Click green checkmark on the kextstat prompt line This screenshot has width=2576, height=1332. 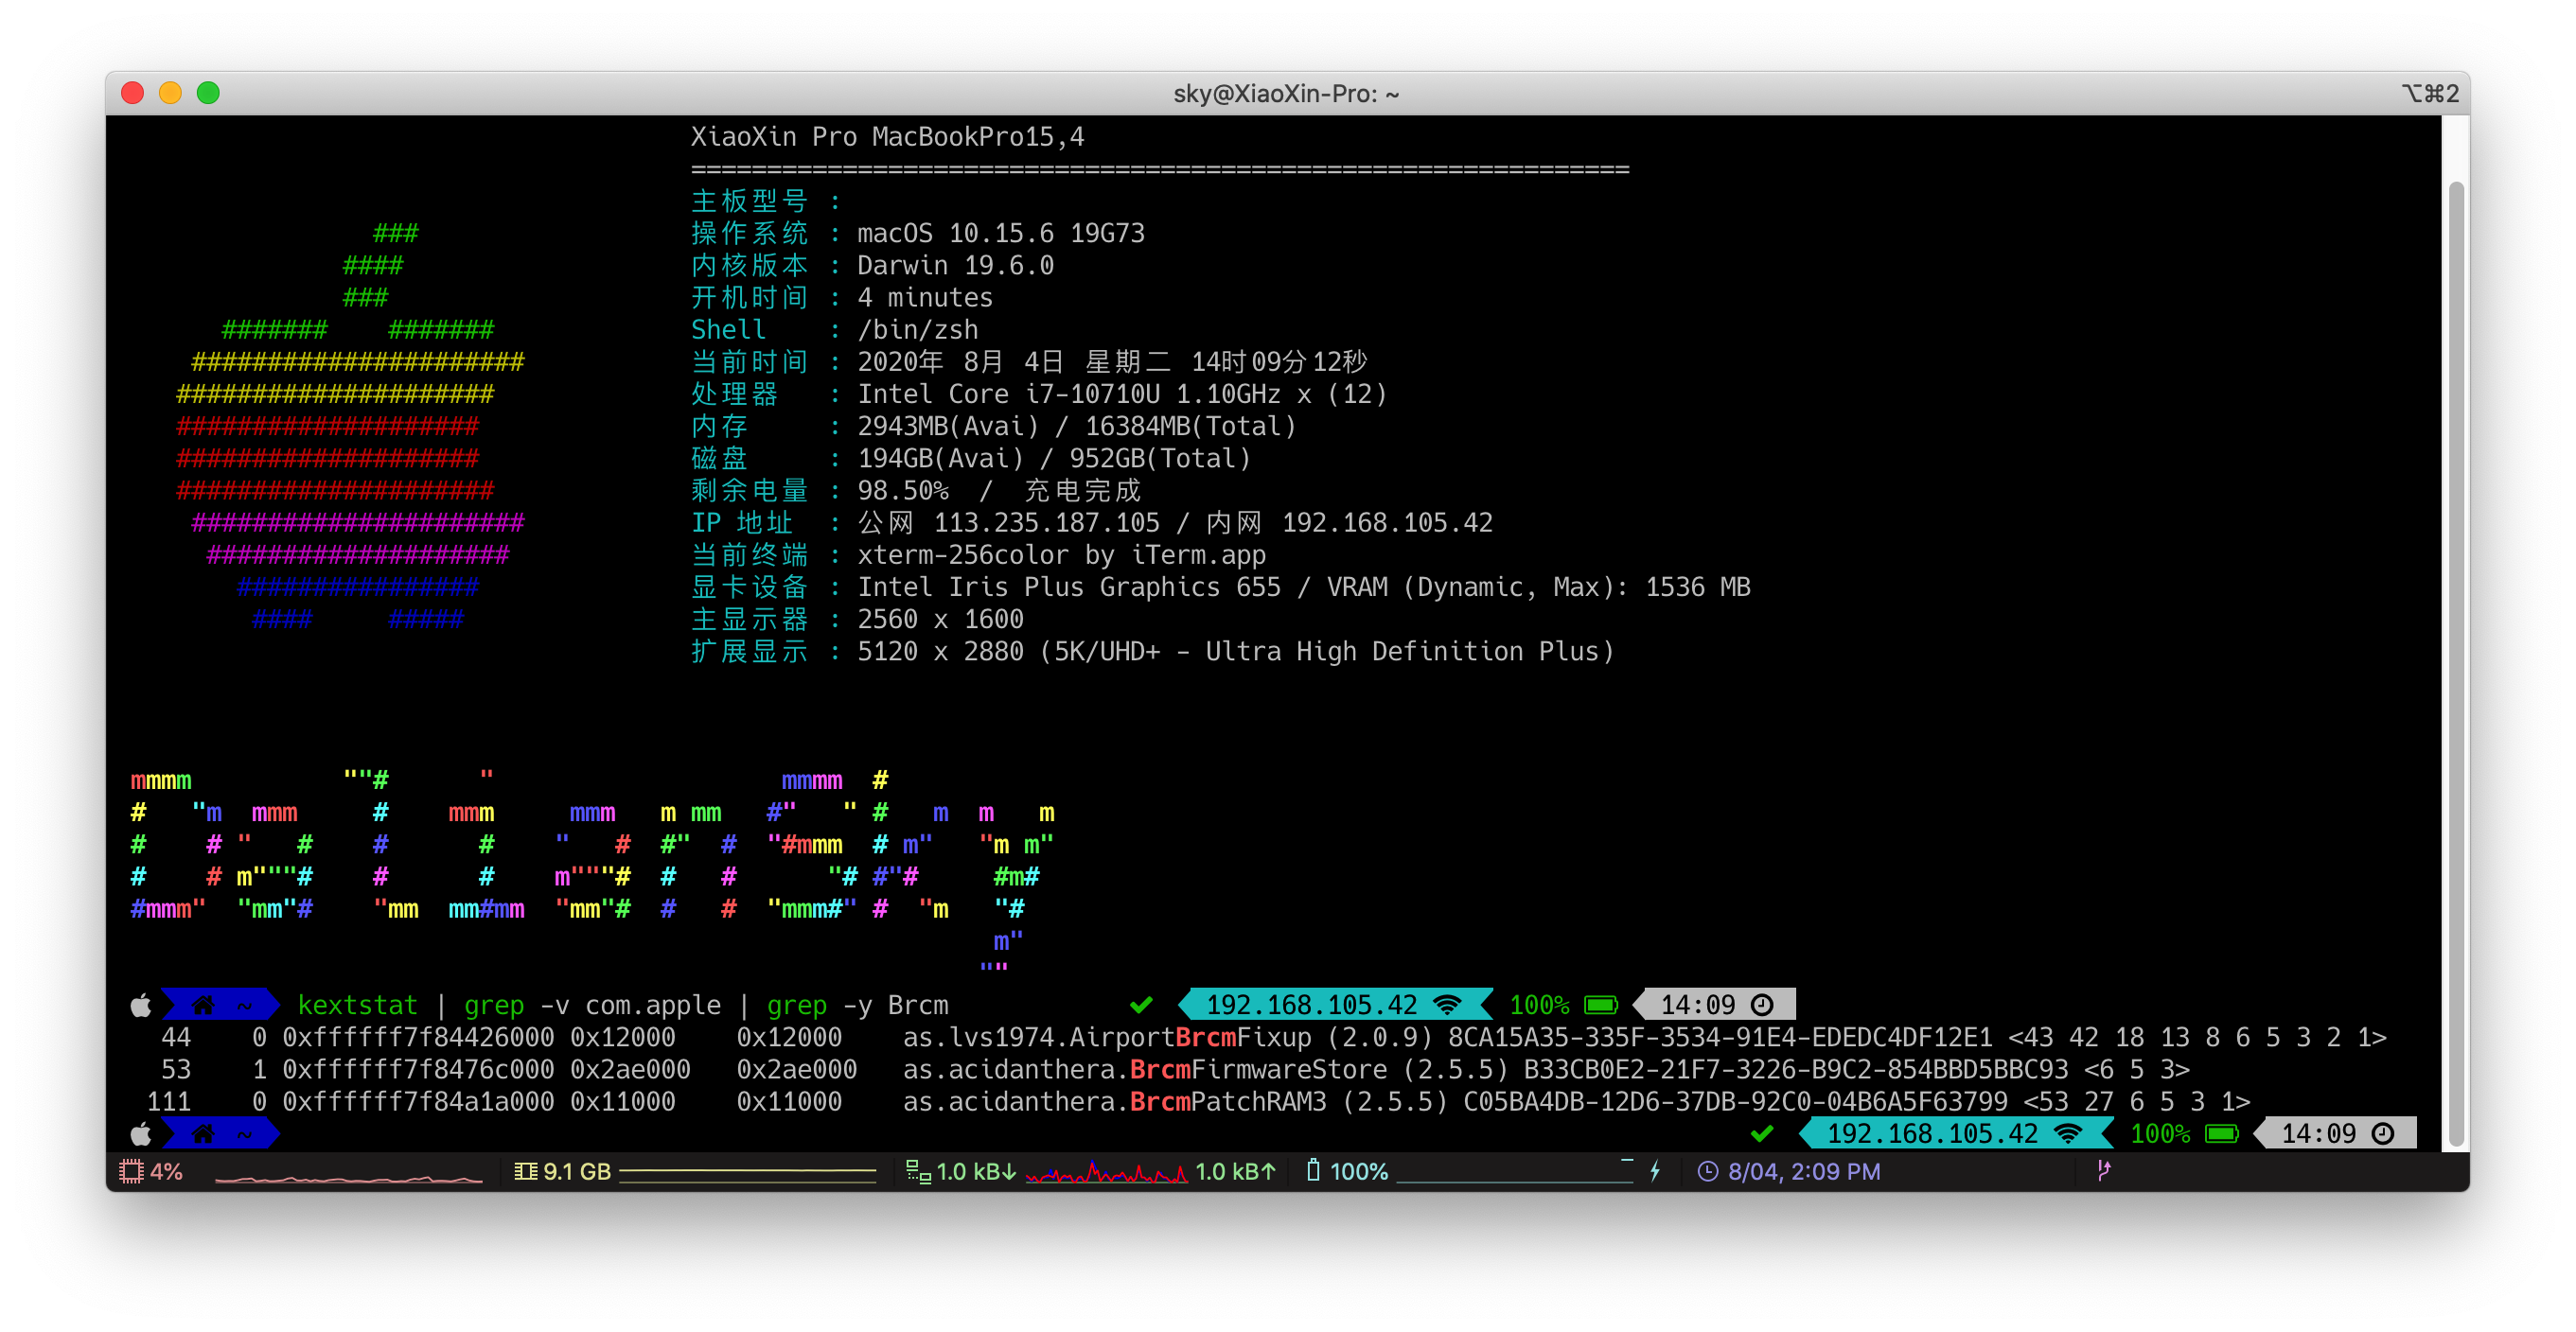(1141, 1004)
